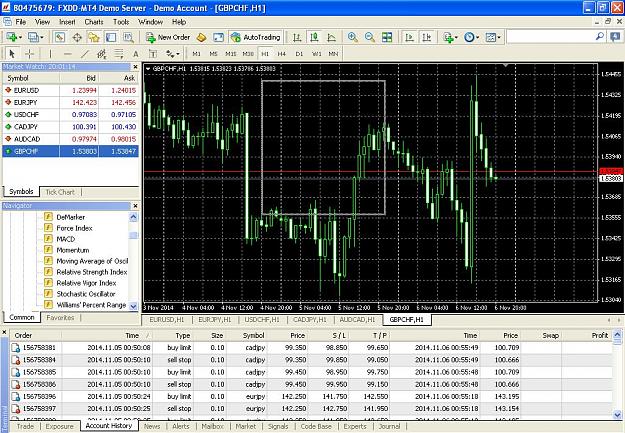The height and width of the screenshot is (433, 625).
Task: Toggle the AutoTrading button
Action: coord(256,37)
